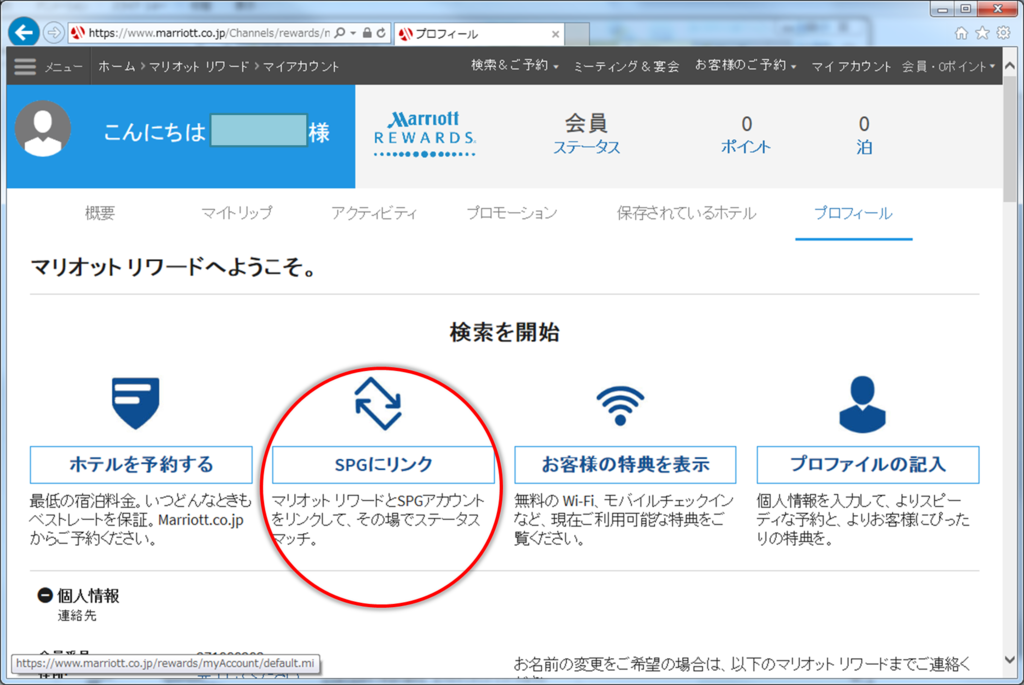Viewport: 1024px width, 685px height.
Task: Click the address bar URL field
Action: coord(209,33)
